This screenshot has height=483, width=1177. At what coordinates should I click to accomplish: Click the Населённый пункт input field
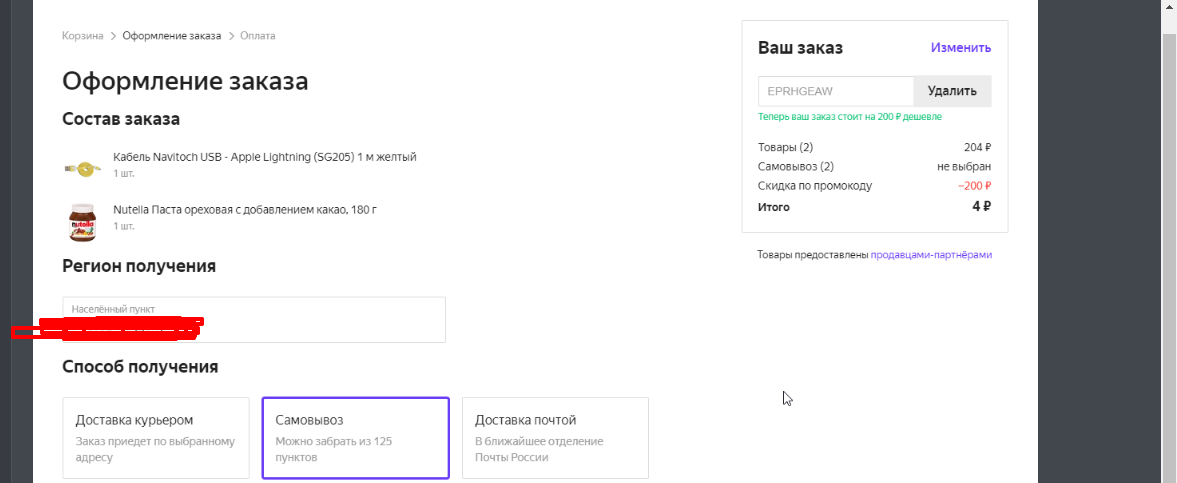click(254, 320)
